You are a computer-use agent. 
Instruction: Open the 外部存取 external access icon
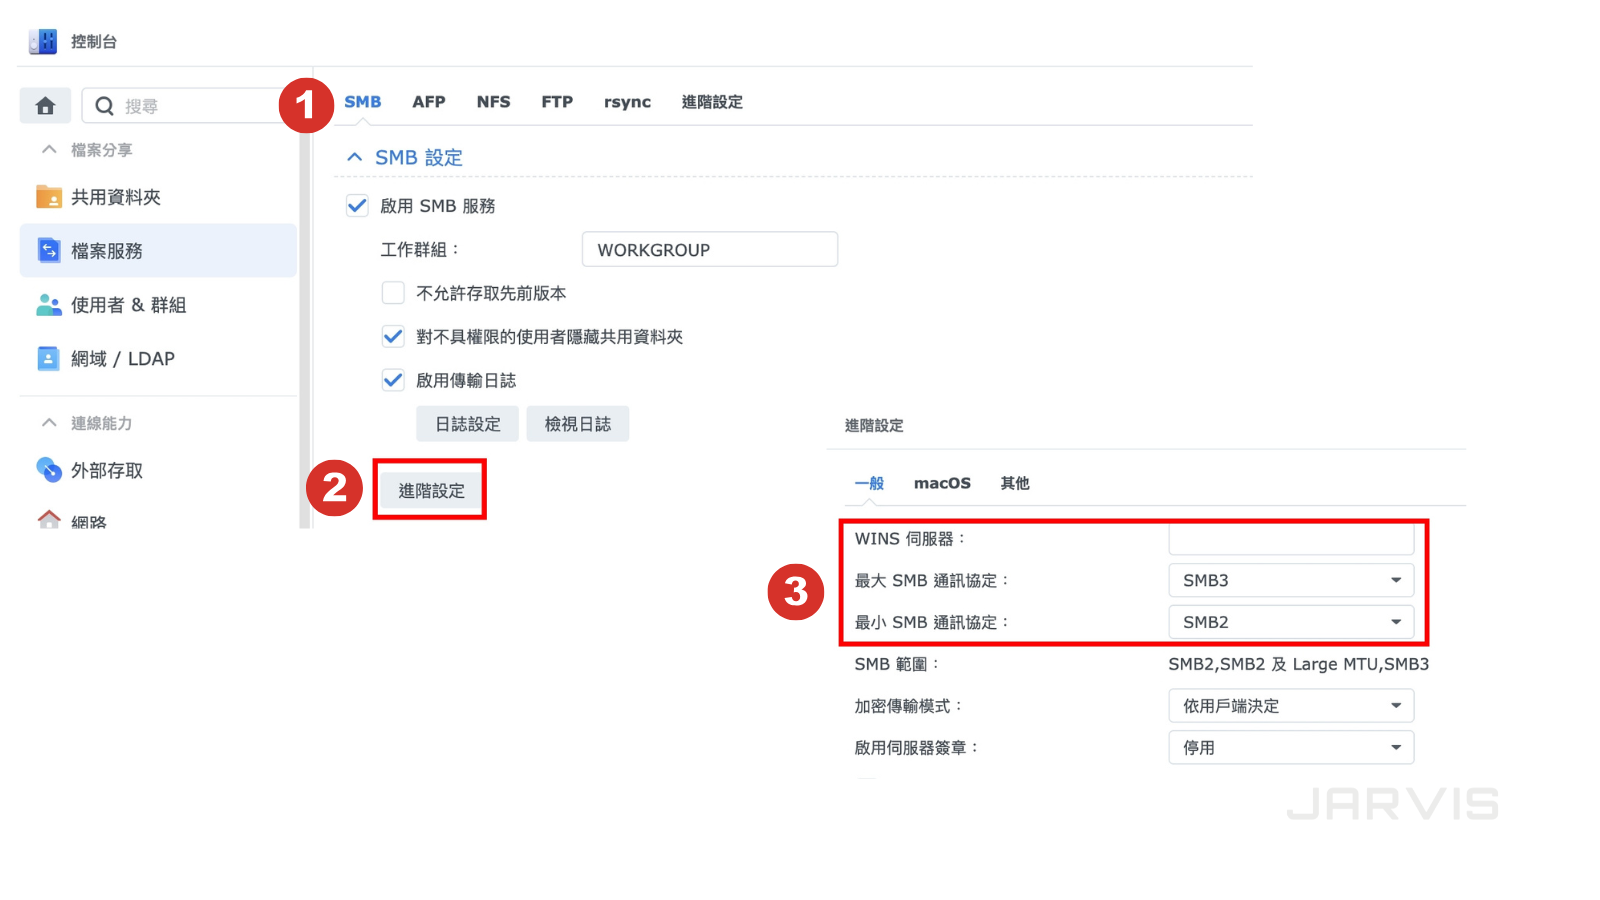48,470
